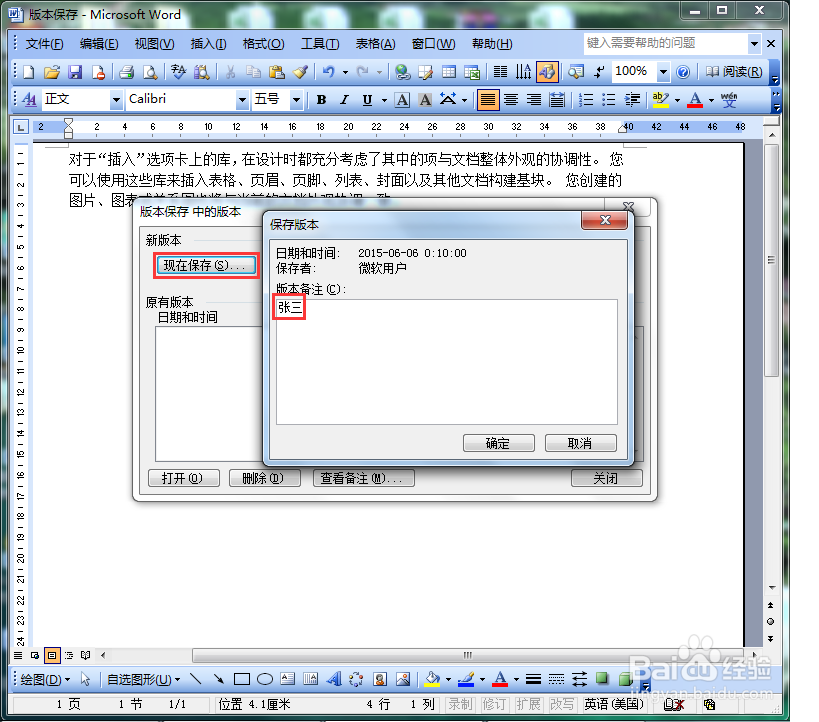Click 关闭 in versions dialog

(606, 478)
